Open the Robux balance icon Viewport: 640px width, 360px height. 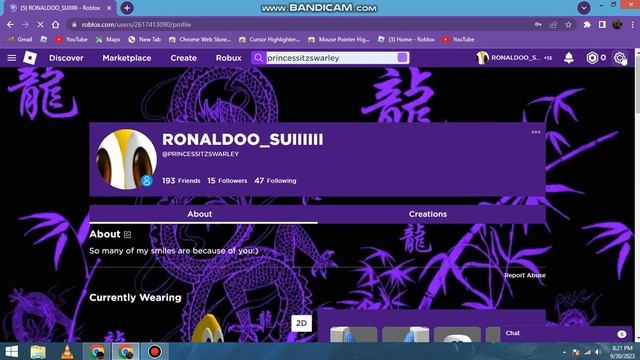592,58
